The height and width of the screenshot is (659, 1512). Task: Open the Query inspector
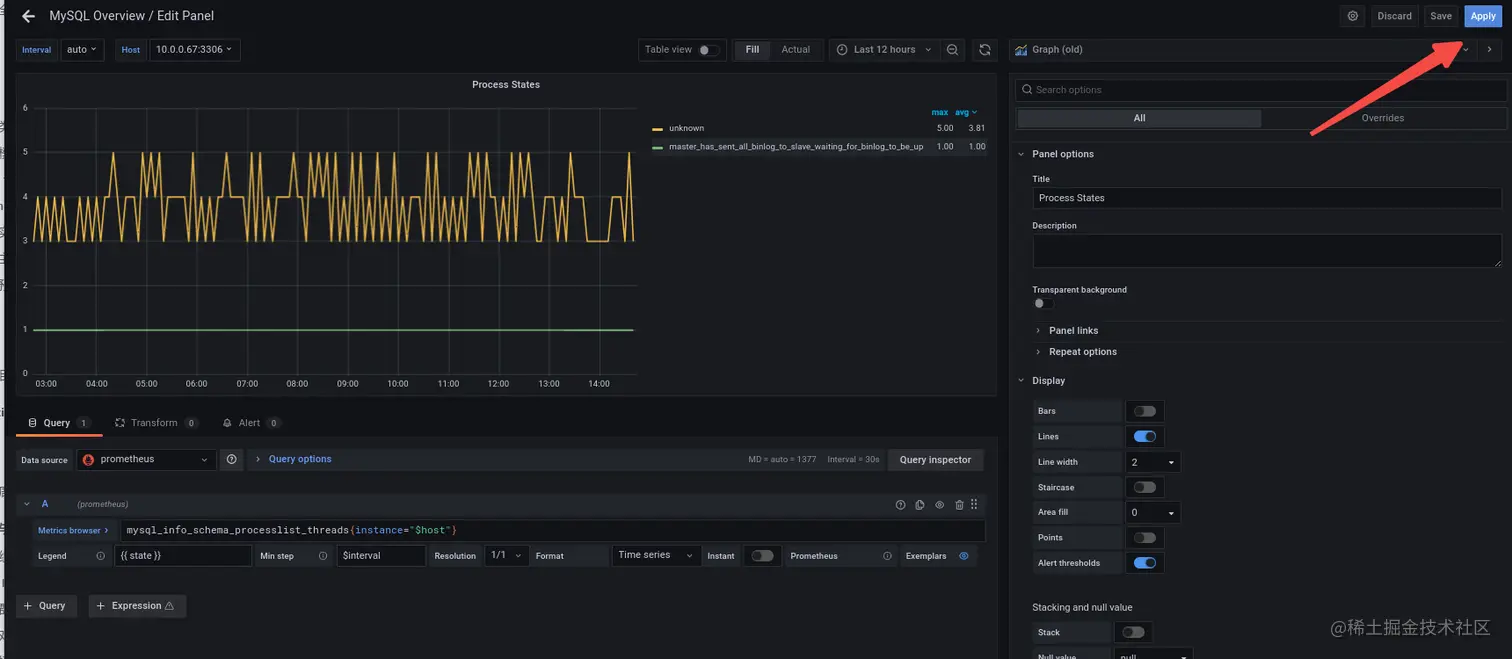pos(935,460)
